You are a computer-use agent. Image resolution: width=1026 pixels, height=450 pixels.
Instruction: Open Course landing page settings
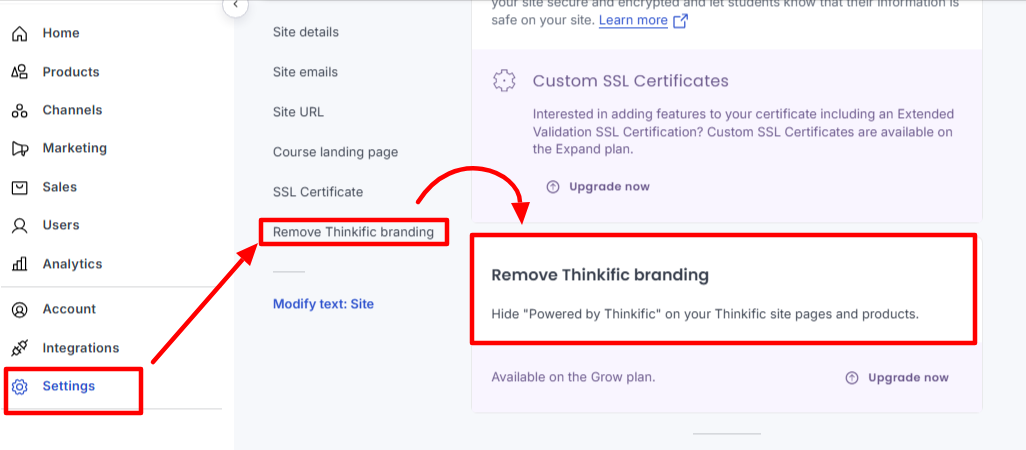point(335,152)
